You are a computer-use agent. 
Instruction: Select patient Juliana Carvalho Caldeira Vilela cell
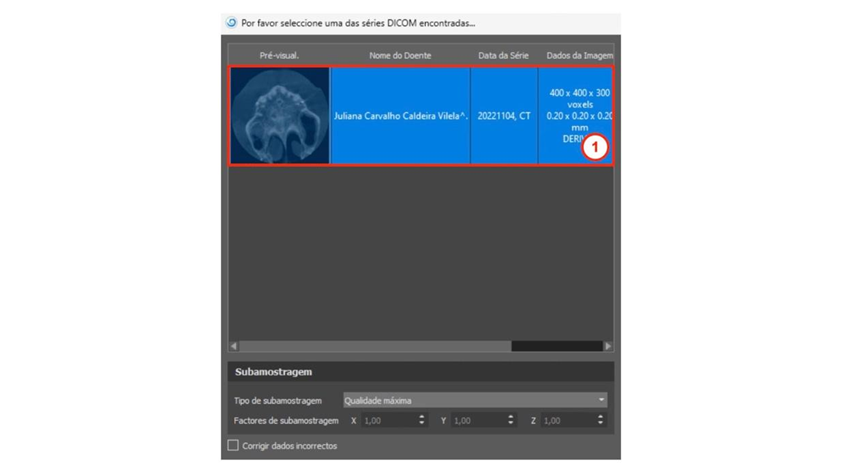point(400,116)
